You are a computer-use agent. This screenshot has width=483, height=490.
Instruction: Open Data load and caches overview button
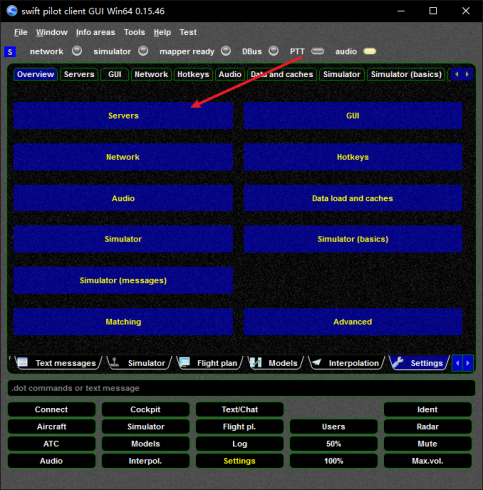353,198
